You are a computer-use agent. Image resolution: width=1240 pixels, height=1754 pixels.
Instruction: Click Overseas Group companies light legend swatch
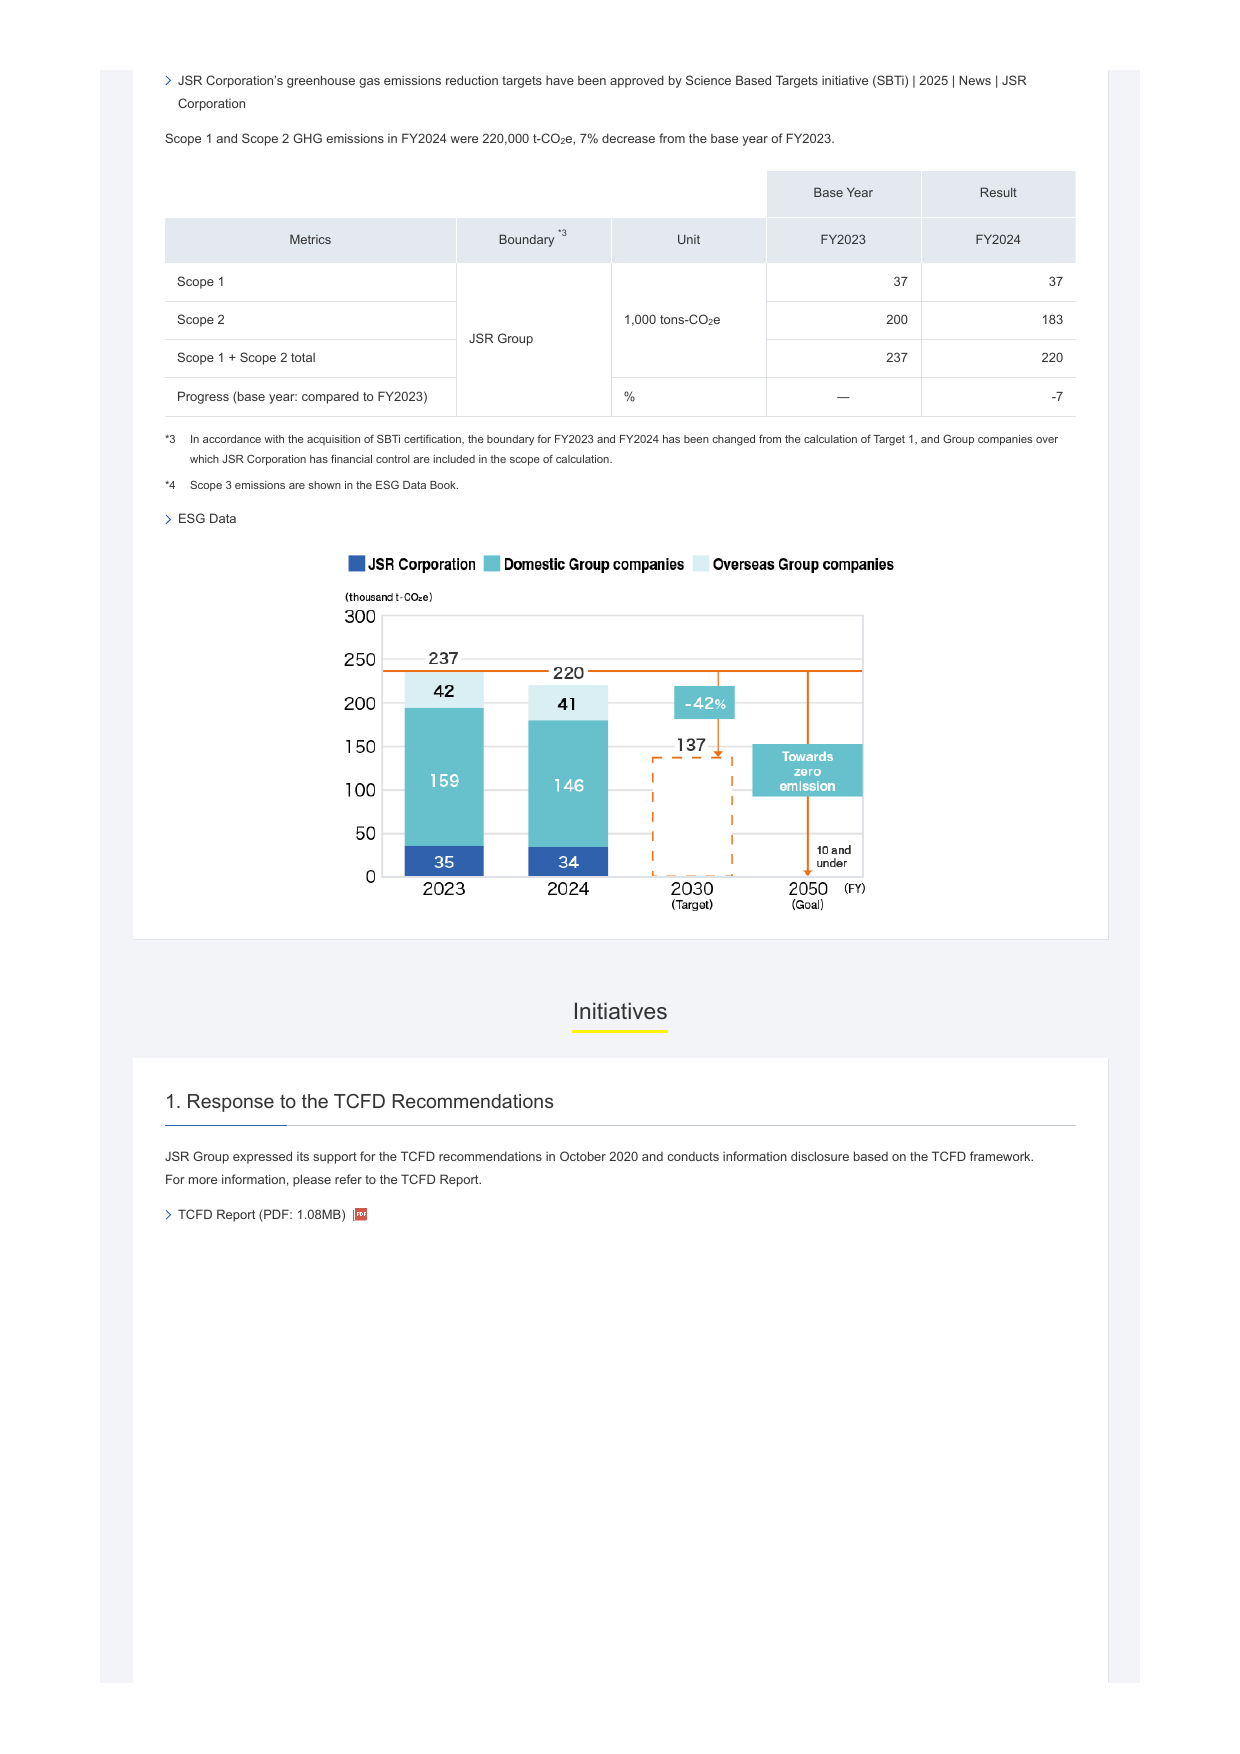701,563
